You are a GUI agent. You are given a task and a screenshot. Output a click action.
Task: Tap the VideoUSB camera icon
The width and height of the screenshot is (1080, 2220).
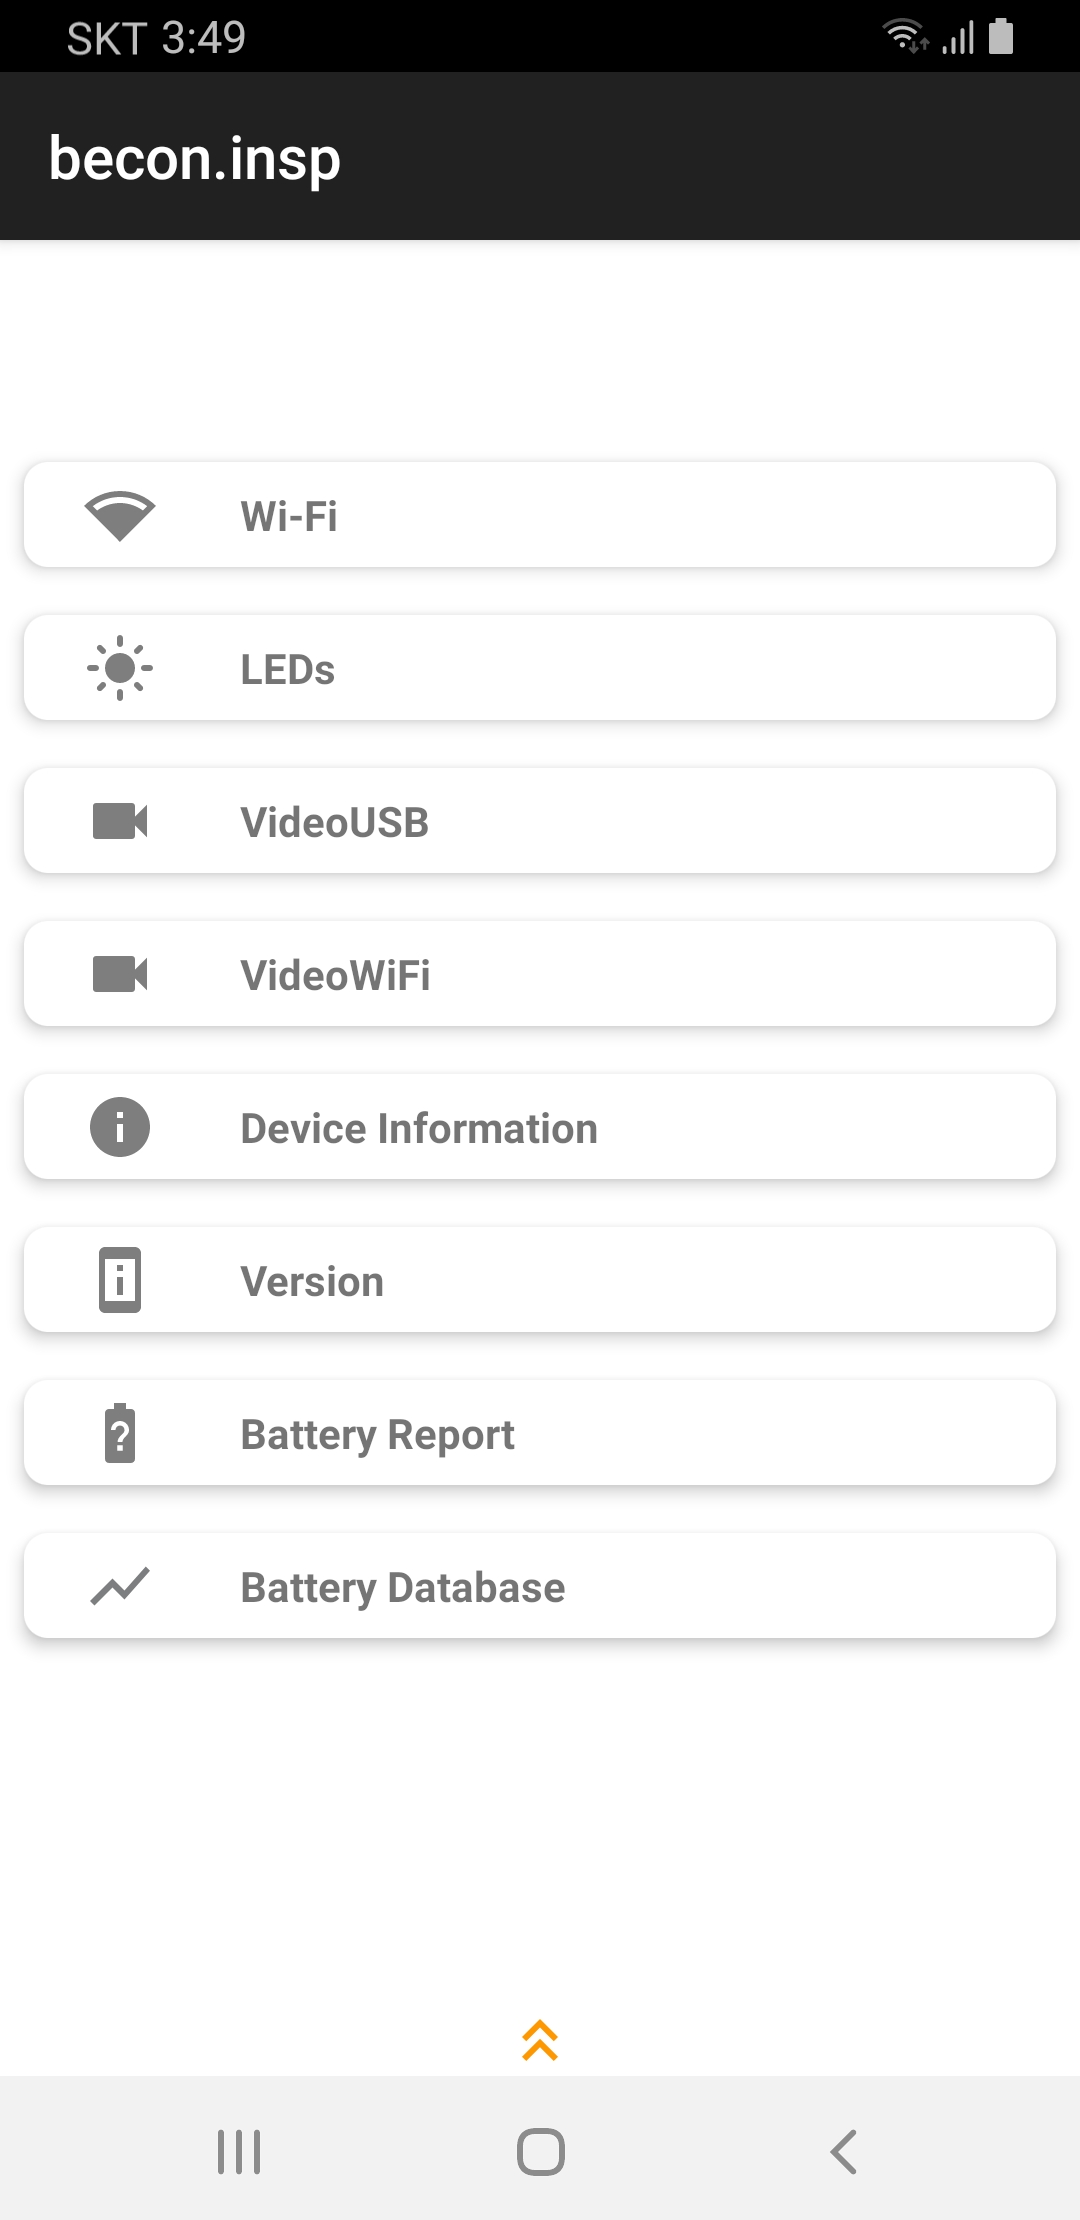120,821
